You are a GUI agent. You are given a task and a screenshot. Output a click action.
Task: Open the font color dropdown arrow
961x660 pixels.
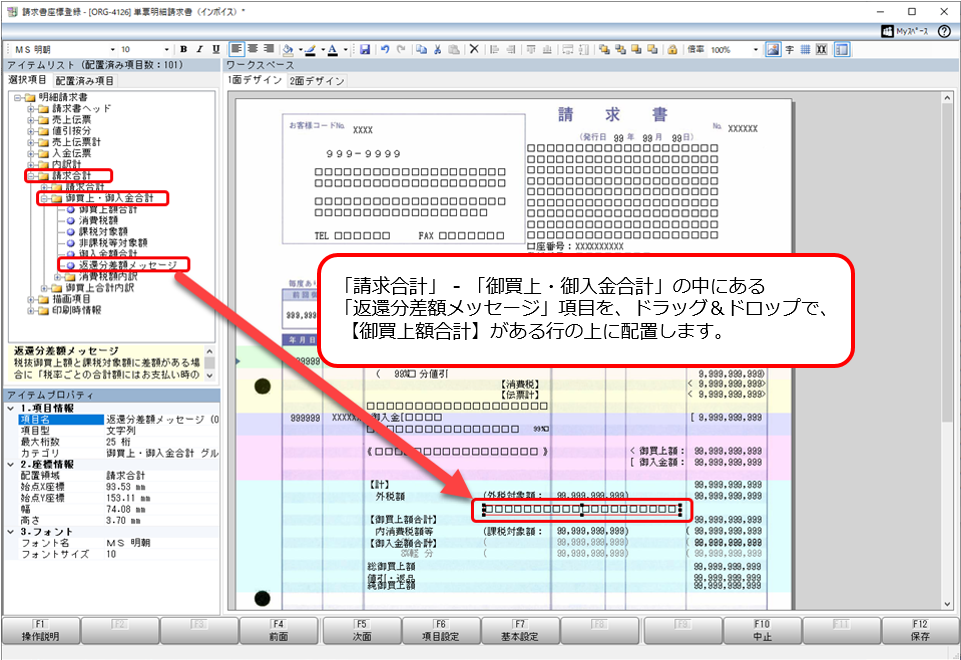coord(345,50)
